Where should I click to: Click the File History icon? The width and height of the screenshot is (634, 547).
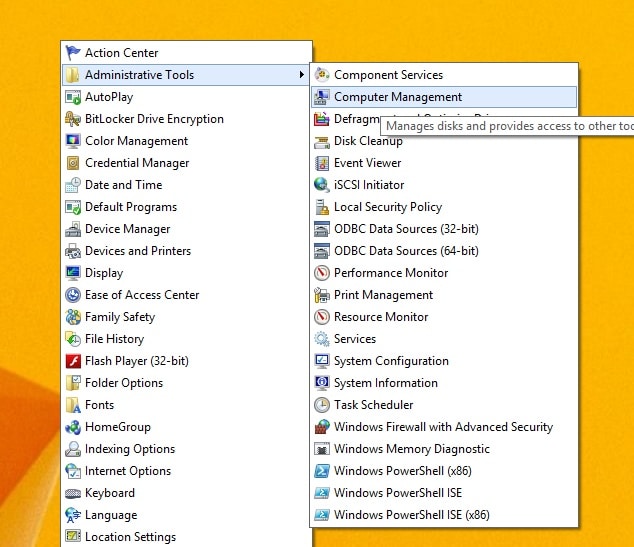[73, 339]
